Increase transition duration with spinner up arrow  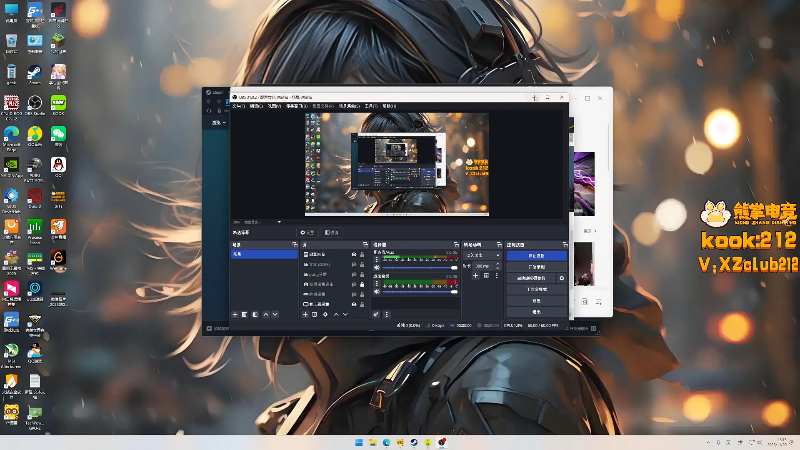click(x=498, y=264)
